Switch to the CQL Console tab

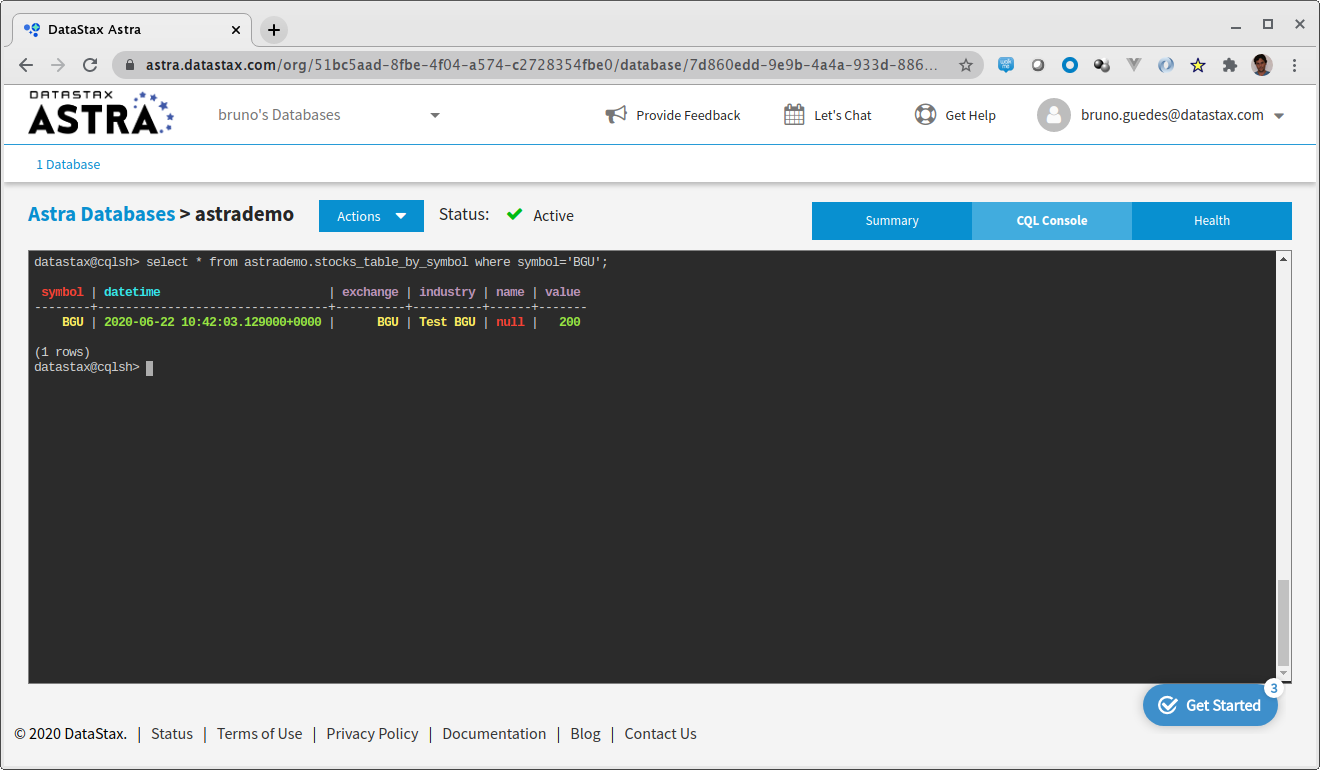click(1052, 221)
